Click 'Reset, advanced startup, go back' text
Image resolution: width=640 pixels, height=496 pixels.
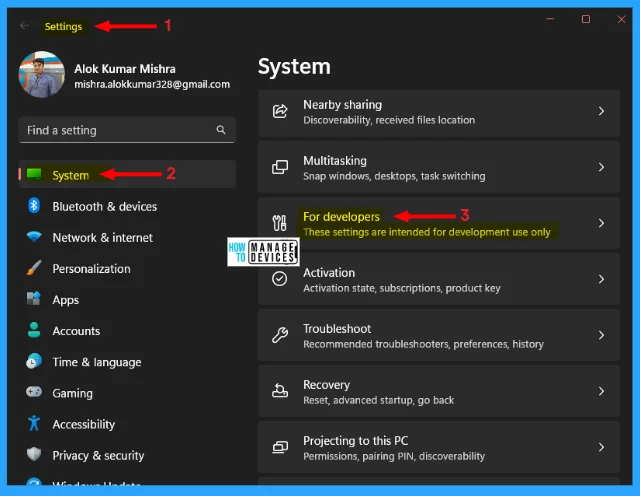tap(378, 400)
